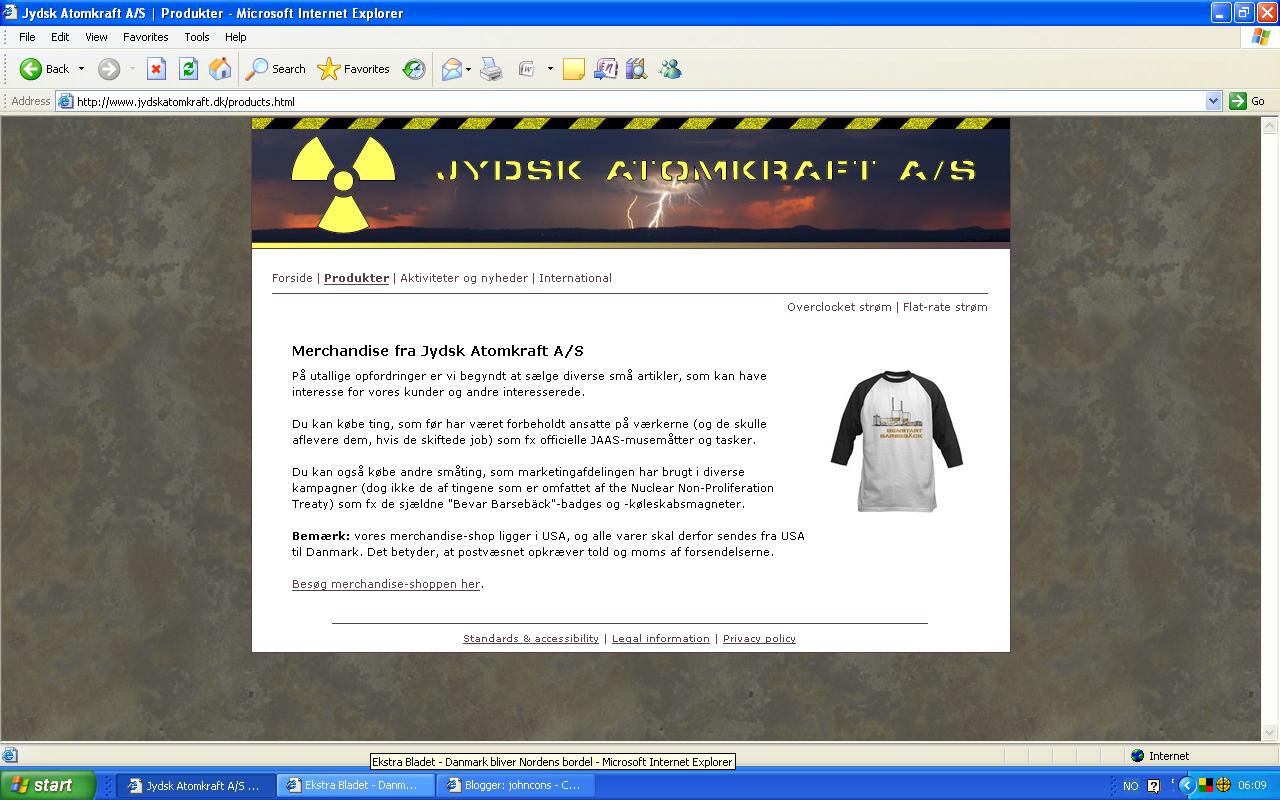Open the Privacy policy footer link
The width and height of the screenshot is (1280, 800).
click(x=759, y=638)
